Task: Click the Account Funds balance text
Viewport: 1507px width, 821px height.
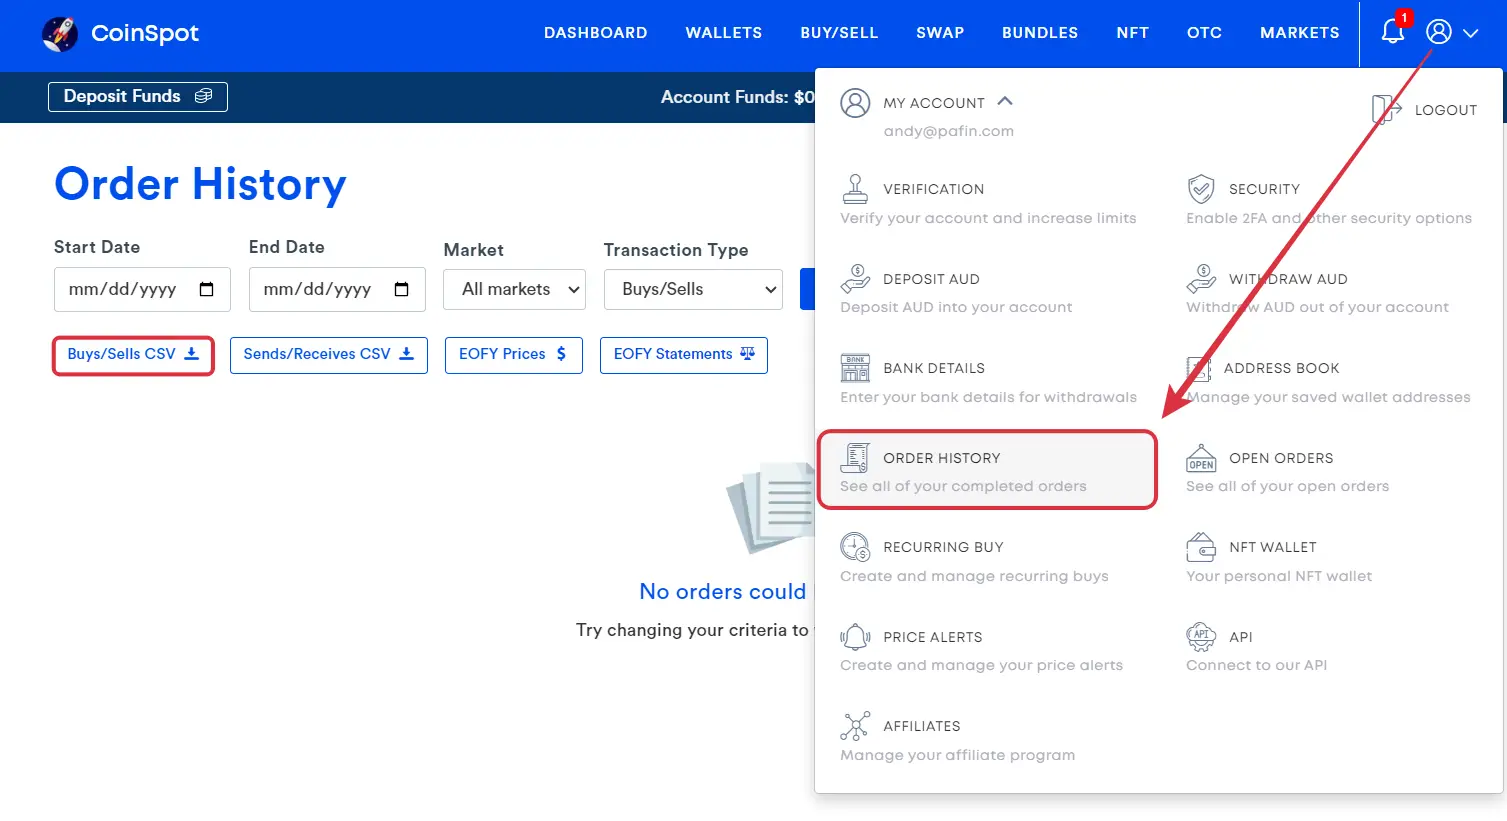Action: point(737,97)
